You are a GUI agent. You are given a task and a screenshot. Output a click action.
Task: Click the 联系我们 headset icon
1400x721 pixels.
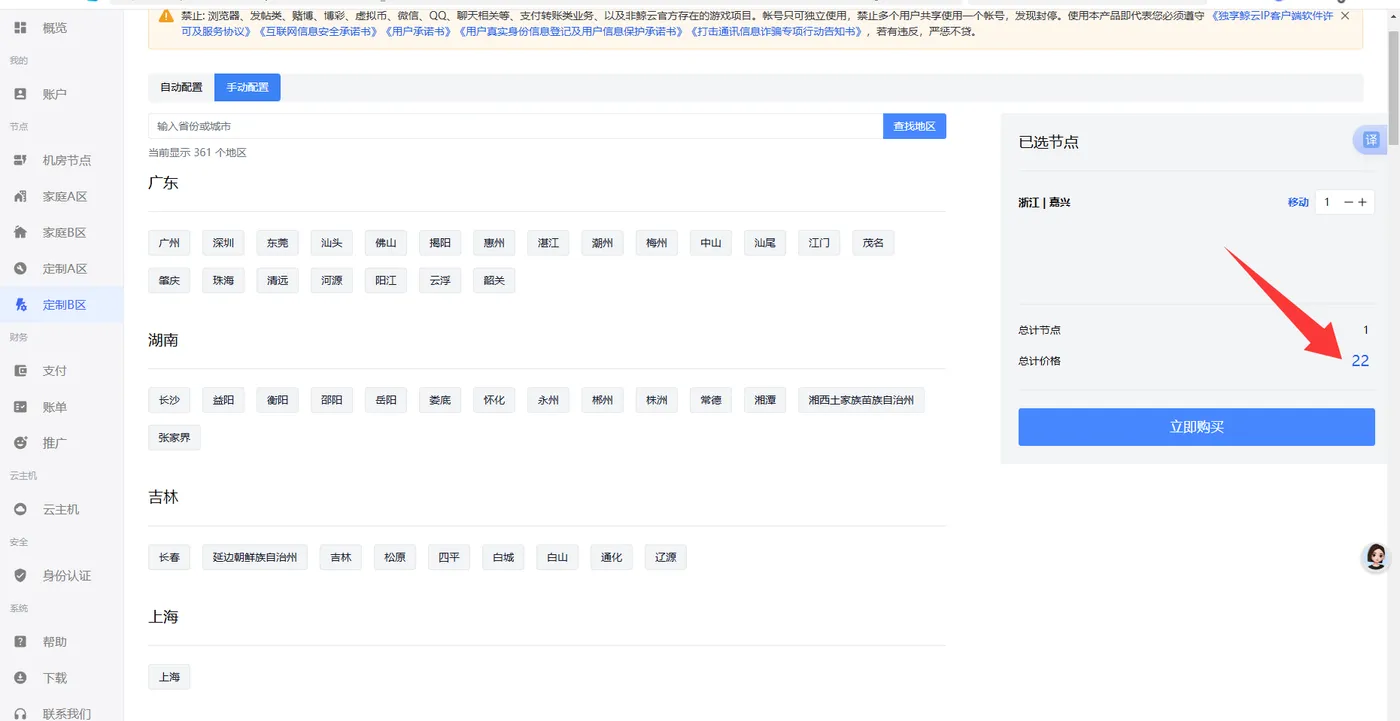pyautogui.click(x=20, y=713)
